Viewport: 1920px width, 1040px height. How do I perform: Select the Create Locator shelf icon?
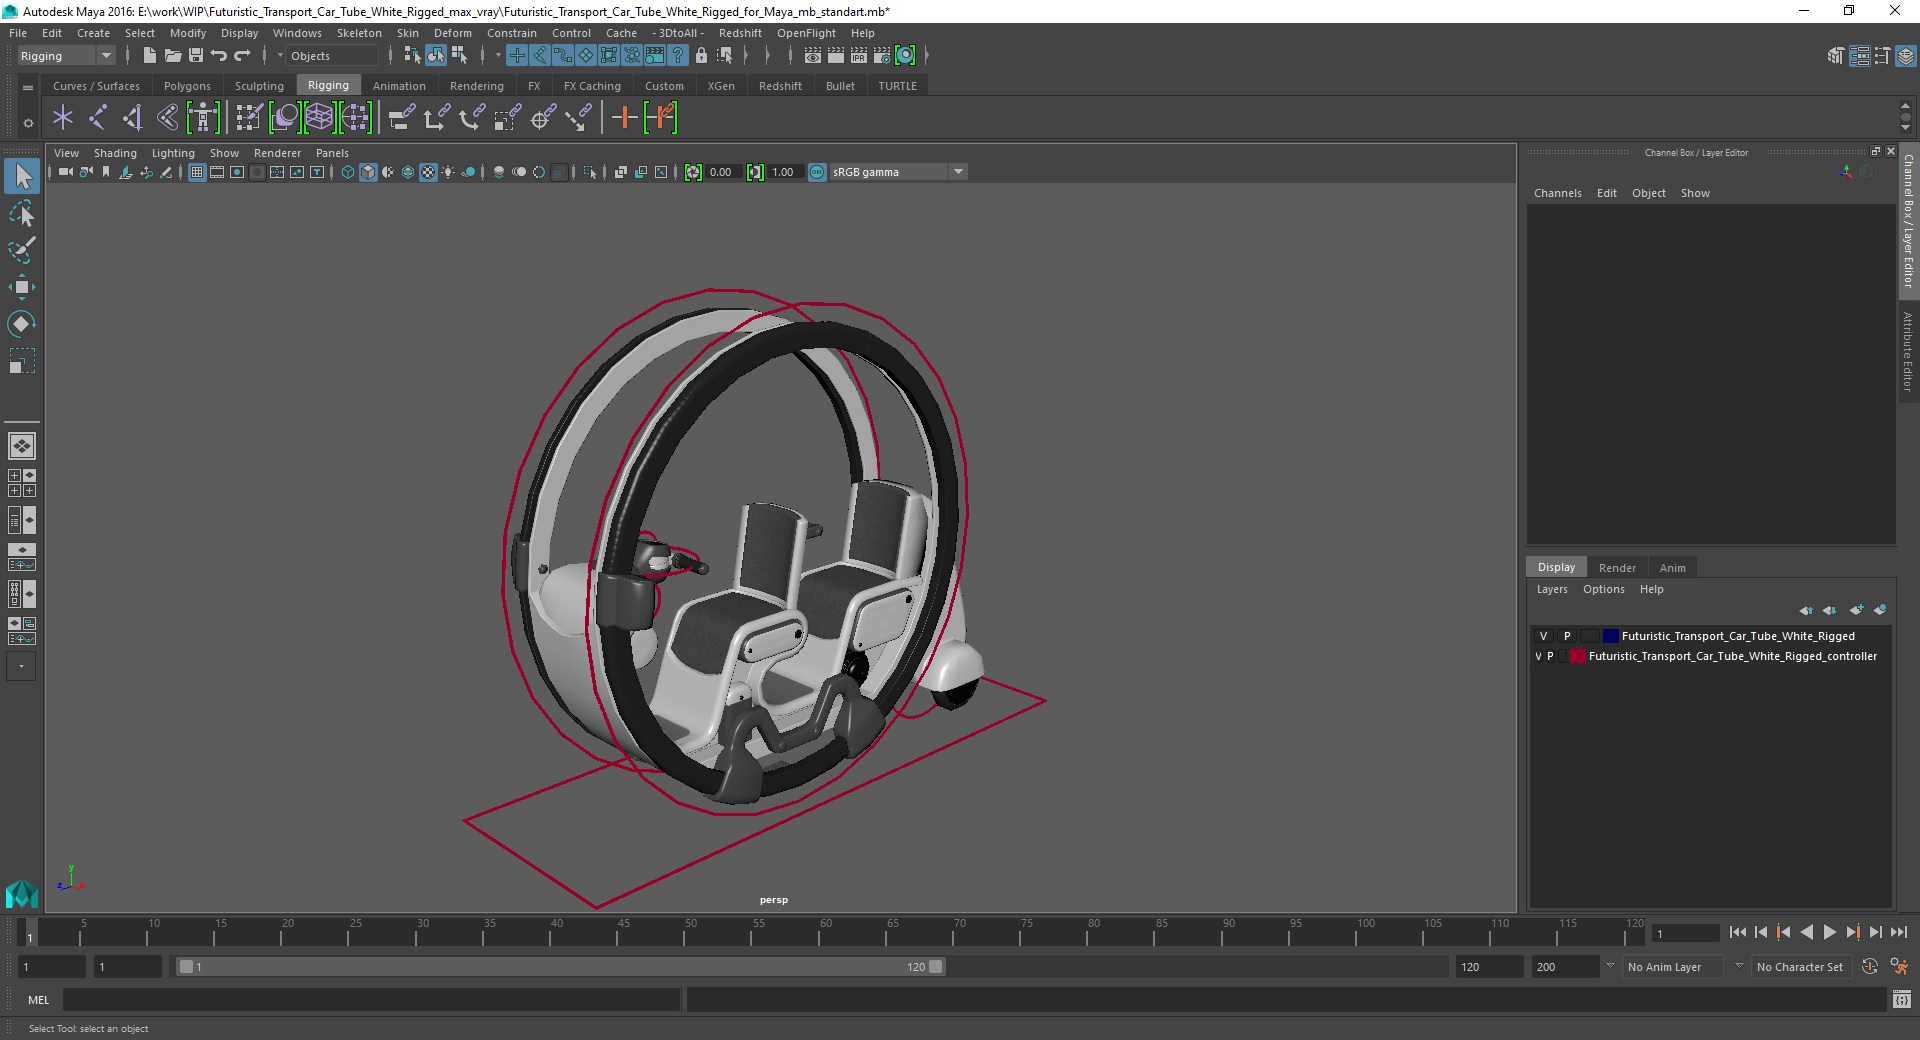tap(63, 118)
